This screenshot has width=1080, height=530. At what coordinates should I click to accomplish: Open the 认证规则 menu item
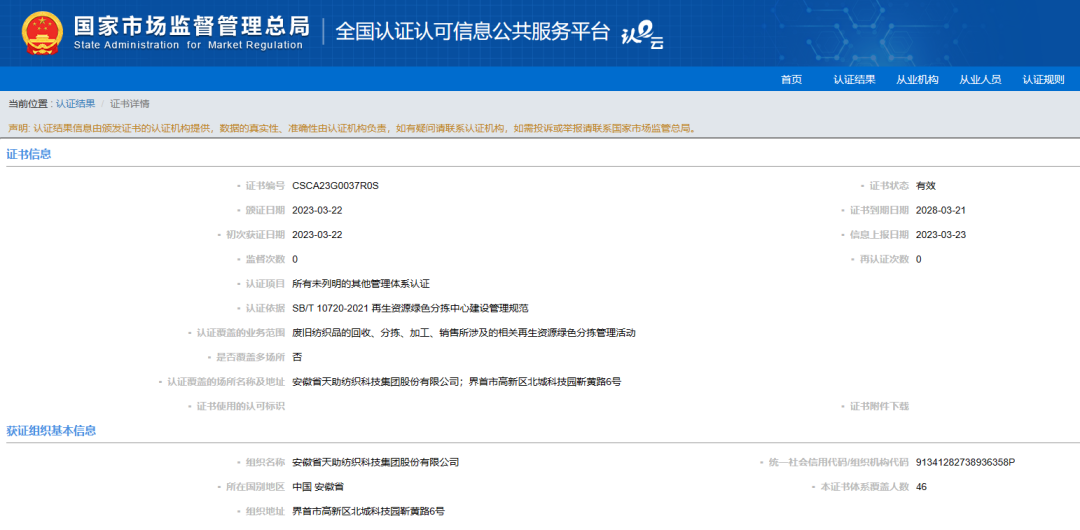[1043, 79]
